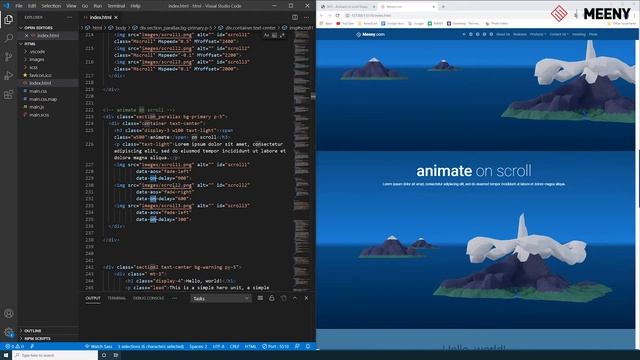Toggle output scroll lock icon
This screenshot has width=640, height=360.
point(272,298)
